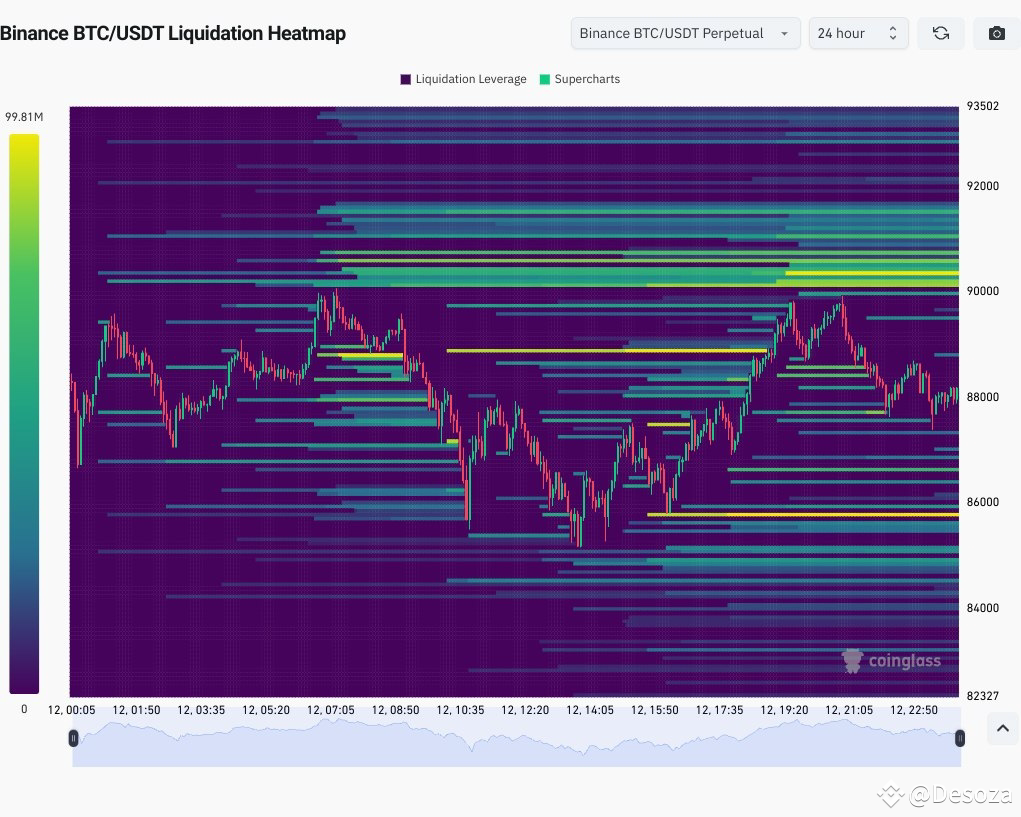The image size is (1021, 817).
Task: Toggle visibility of the Liquidation Leverage series
Action: click(462, 79)
